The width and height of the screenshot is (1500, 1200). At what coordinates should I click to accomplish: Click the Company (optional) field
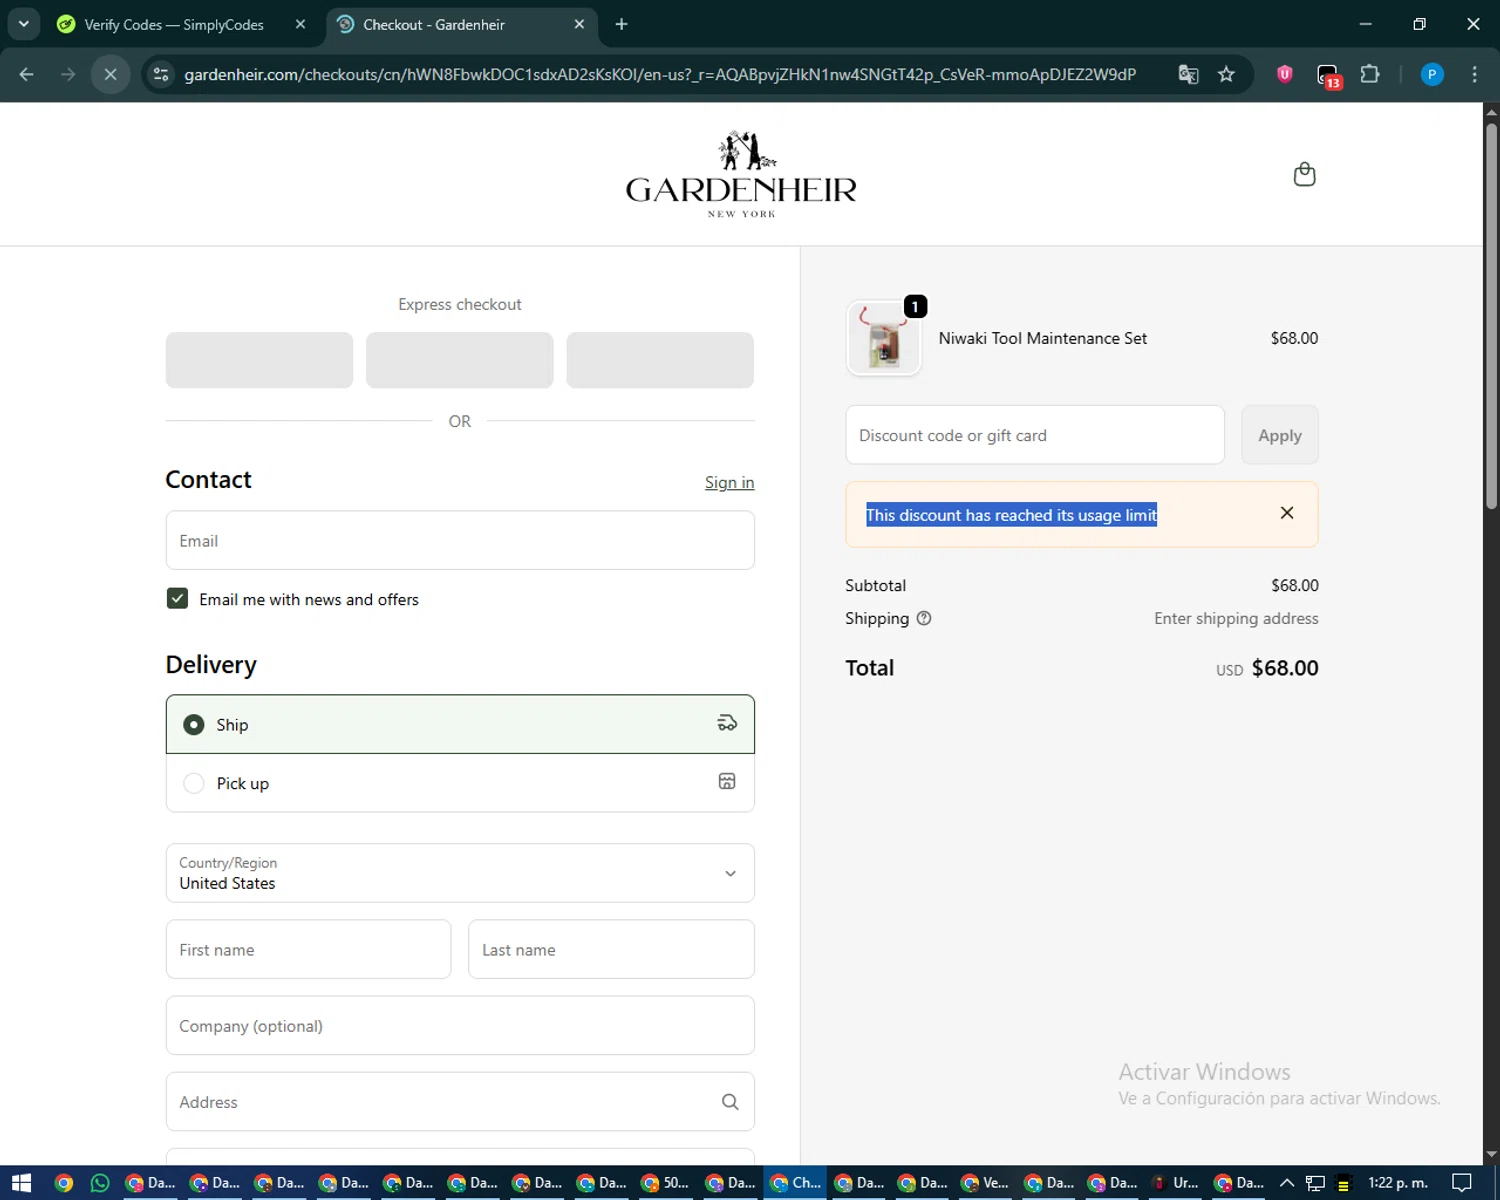460,1025
